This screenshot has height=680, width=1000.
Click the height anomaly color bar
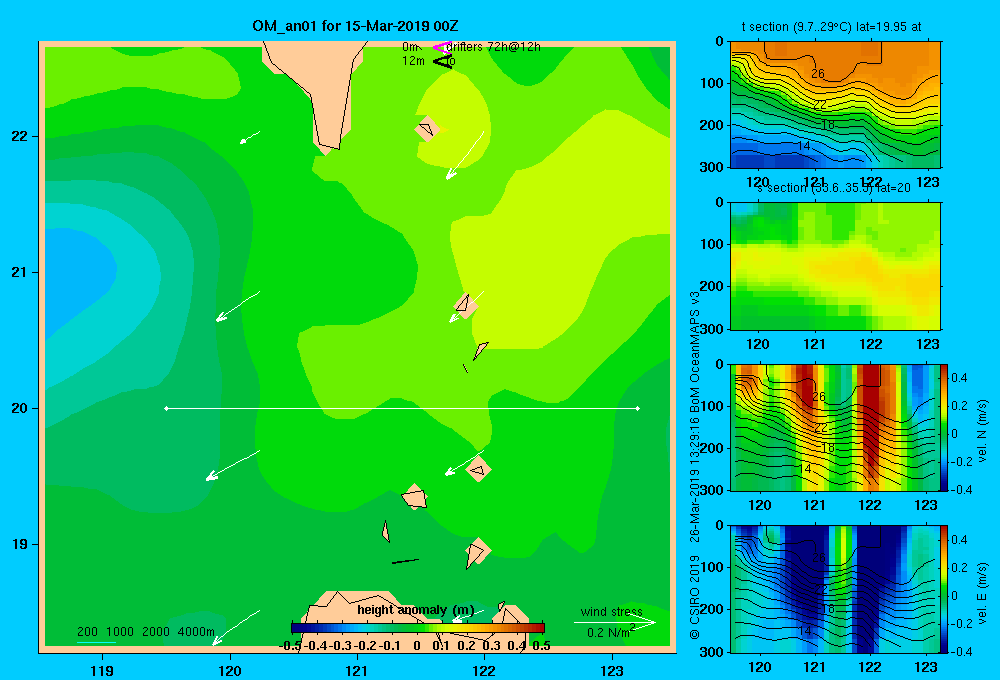(418, 628)
